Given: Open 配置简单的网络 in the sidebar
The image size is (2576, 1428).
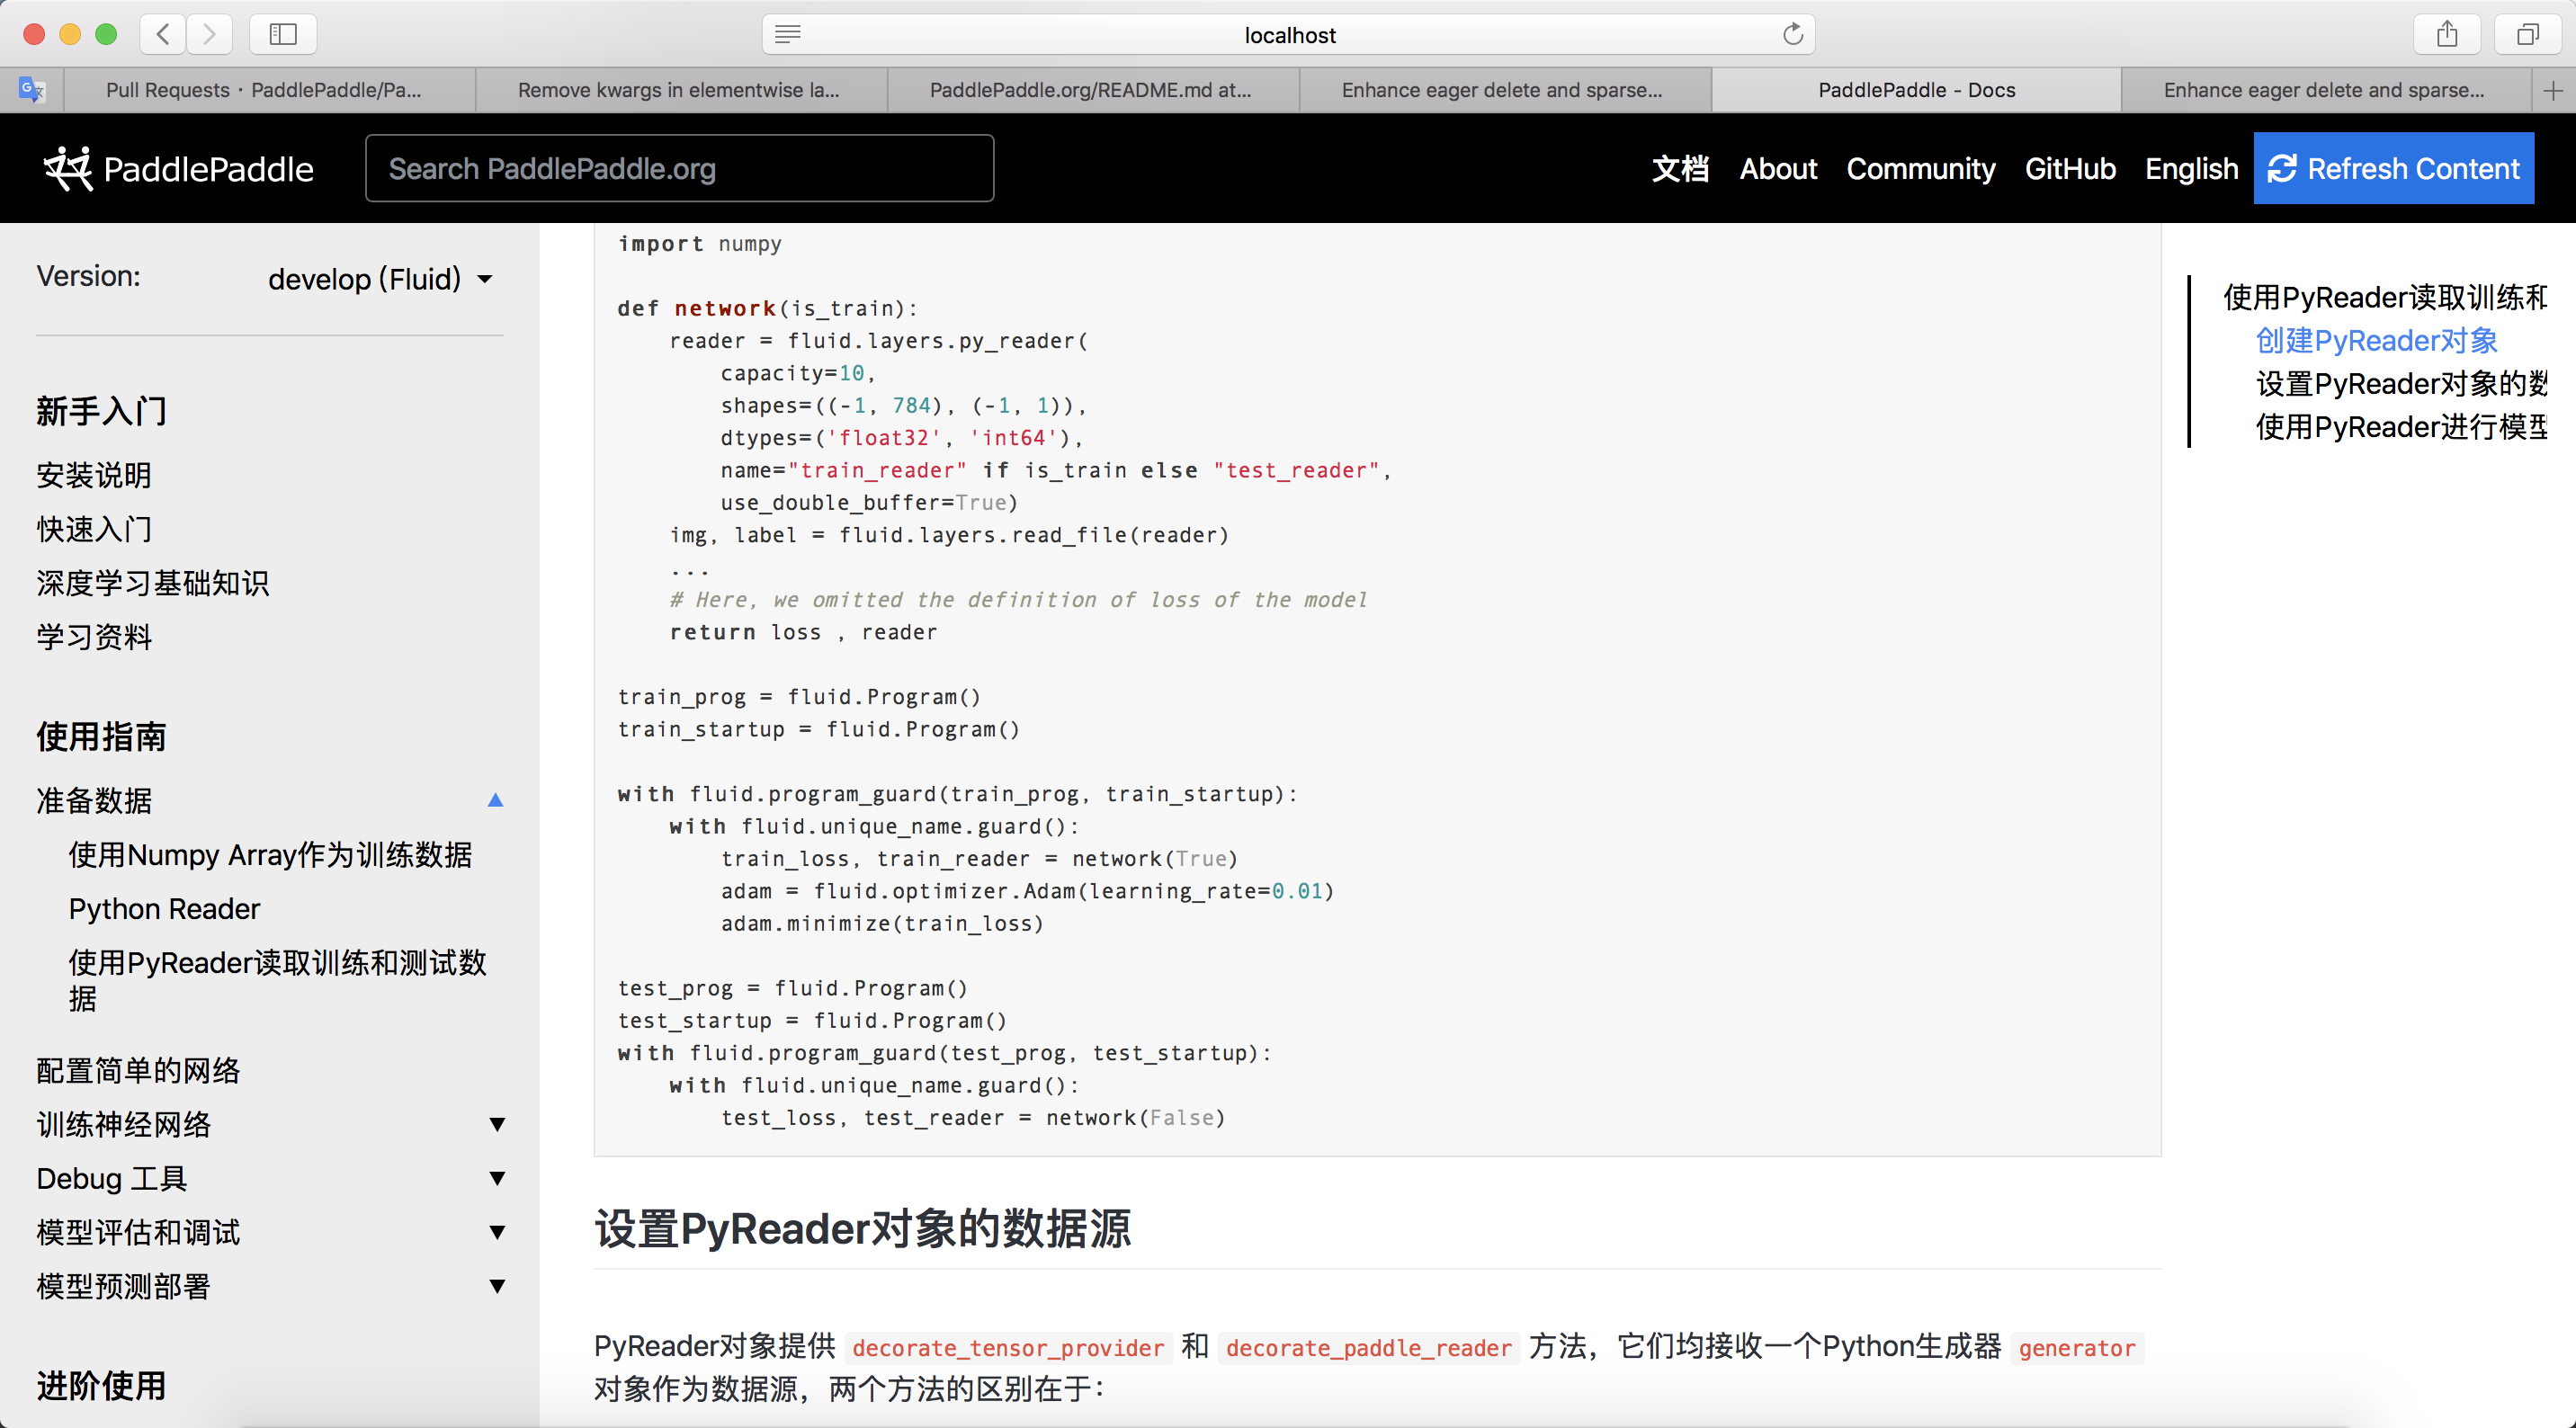Looking at the screenshot, I should (138, 1071).
